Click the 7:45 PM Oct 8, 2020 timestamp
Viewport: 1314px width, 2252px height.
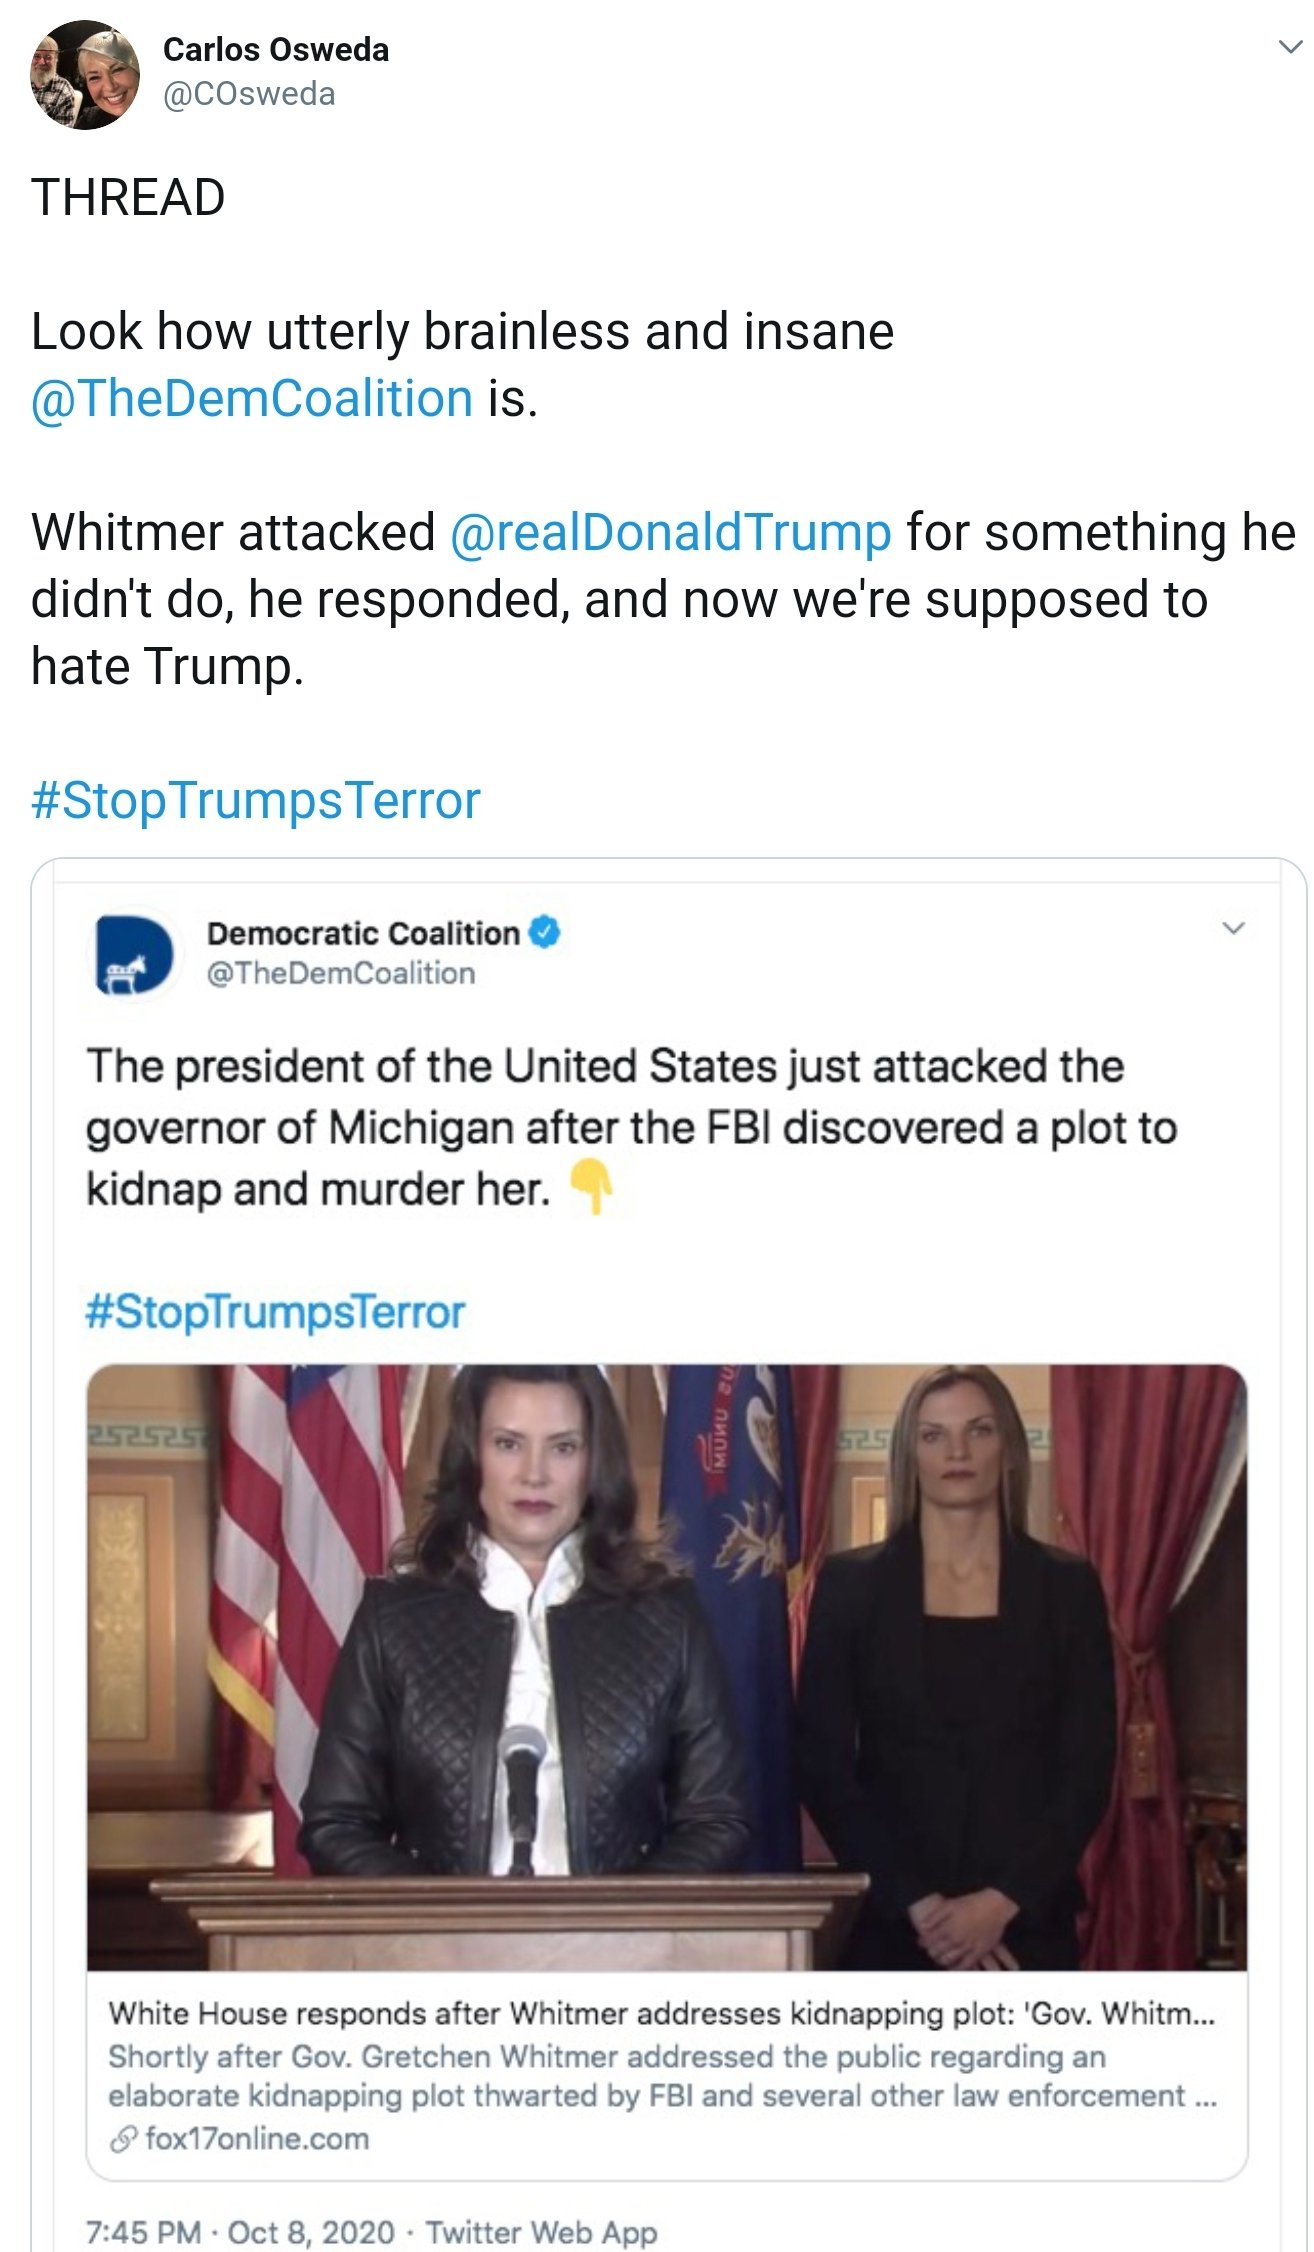coord(241,2232)
